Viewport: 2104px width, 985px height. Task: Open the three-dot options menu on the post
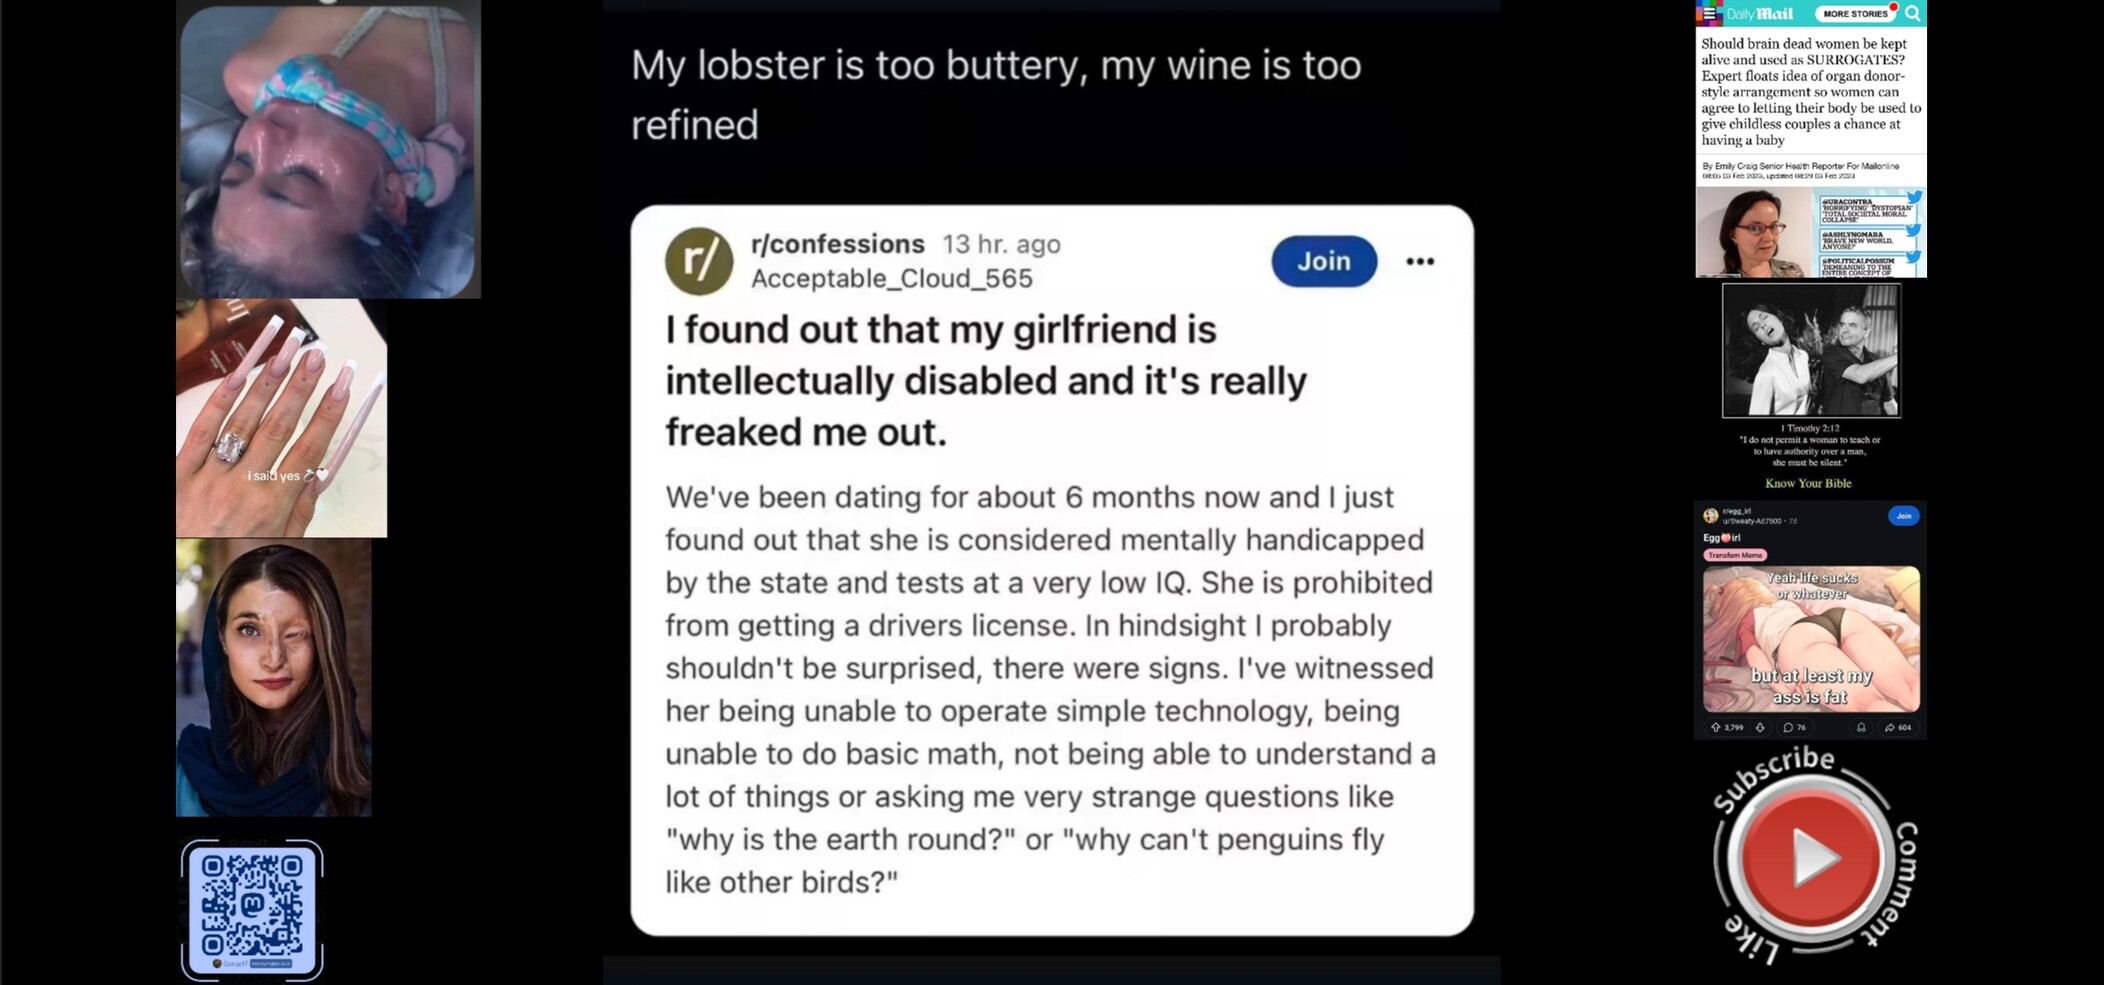[x=1420, y=261]
